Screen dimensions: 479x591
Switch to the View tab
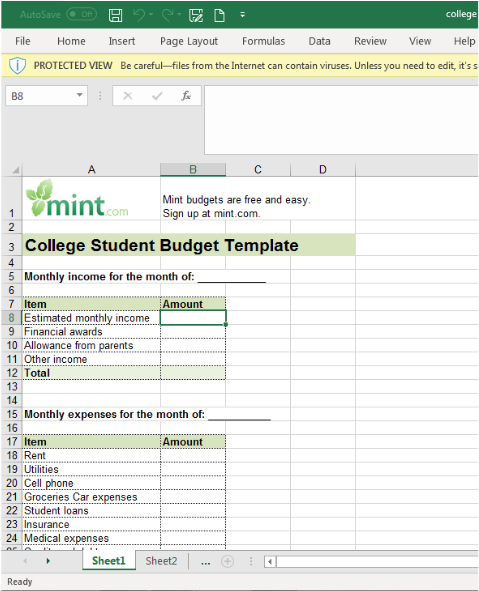click(x=420, y=41)
